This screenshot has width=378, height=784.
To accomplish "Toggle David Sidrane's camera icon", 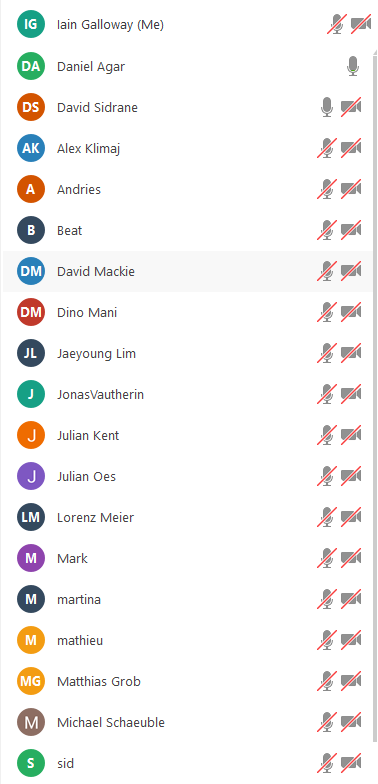I will pyautogui.click(x=351, y=108).
